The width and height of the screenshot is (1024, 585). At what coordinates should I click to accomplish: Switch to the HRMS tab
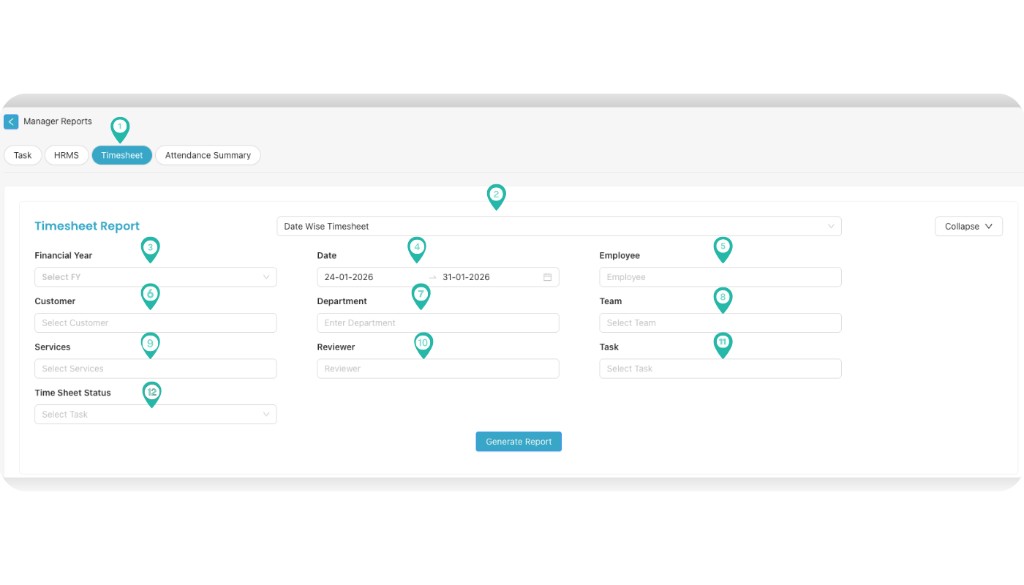[66, 155]
